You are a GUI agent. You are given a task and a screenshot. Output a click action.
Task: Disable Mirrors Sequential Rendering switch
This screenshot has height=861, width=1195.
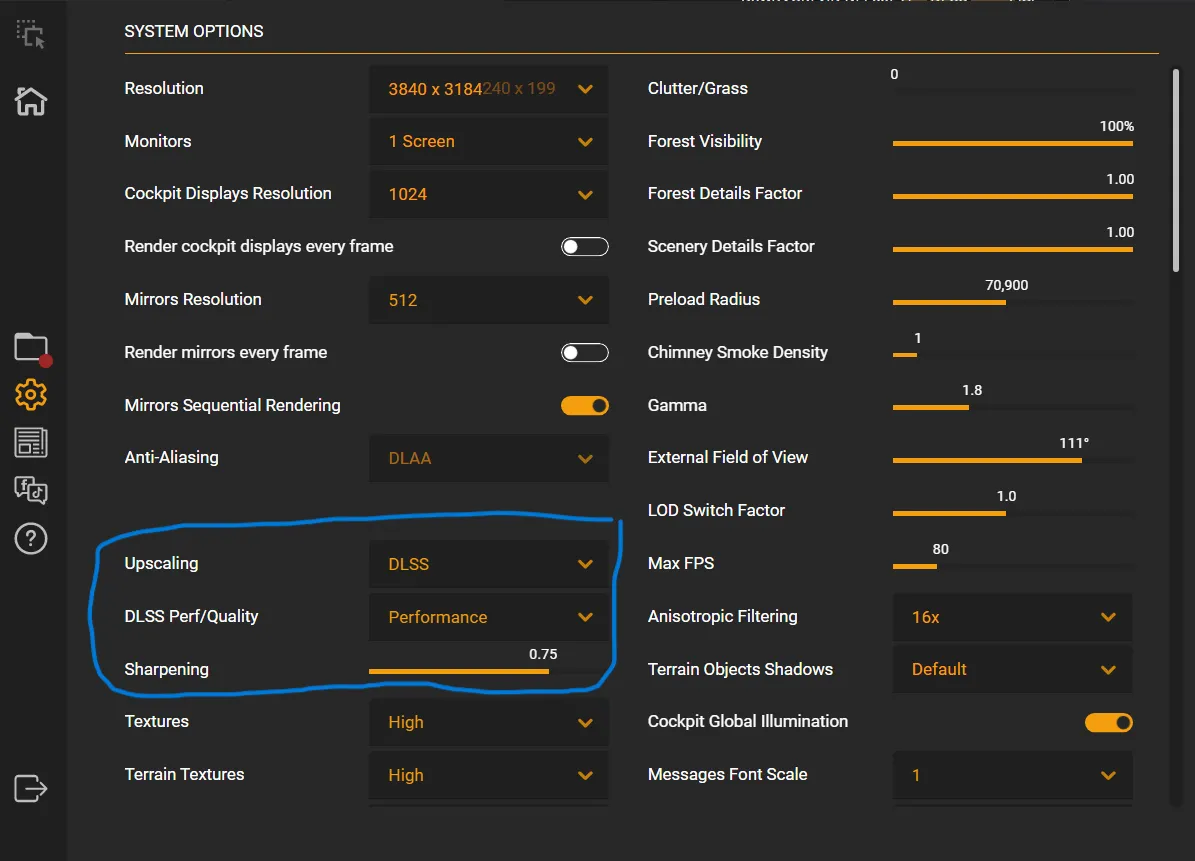pos(585,405)
